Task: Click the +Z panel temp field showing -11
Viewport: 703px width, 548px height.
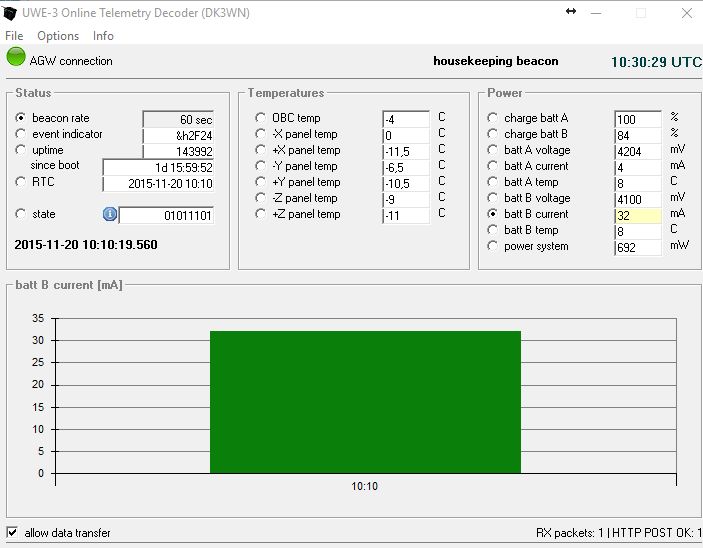Action: (406, 216)
